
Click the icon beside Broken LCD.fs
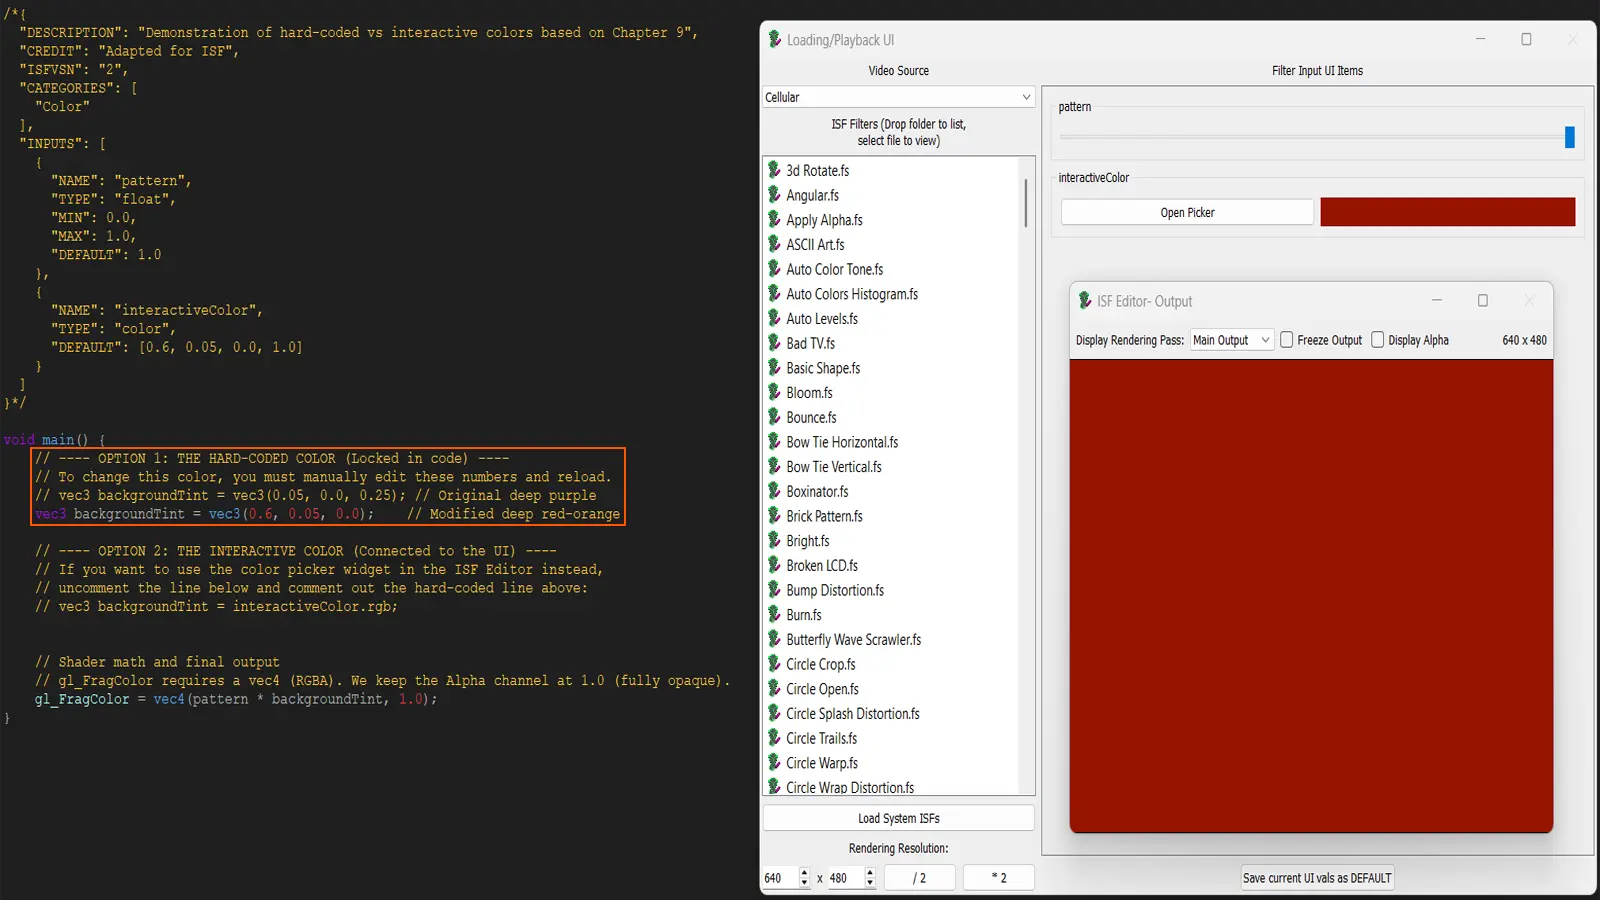coord(774,565)
